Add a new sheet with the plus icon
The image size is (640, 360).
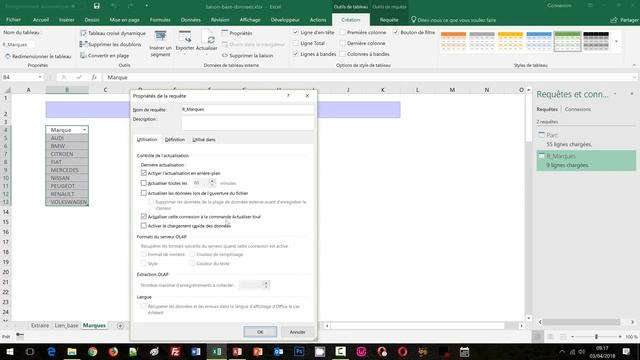tap(120, 326)
